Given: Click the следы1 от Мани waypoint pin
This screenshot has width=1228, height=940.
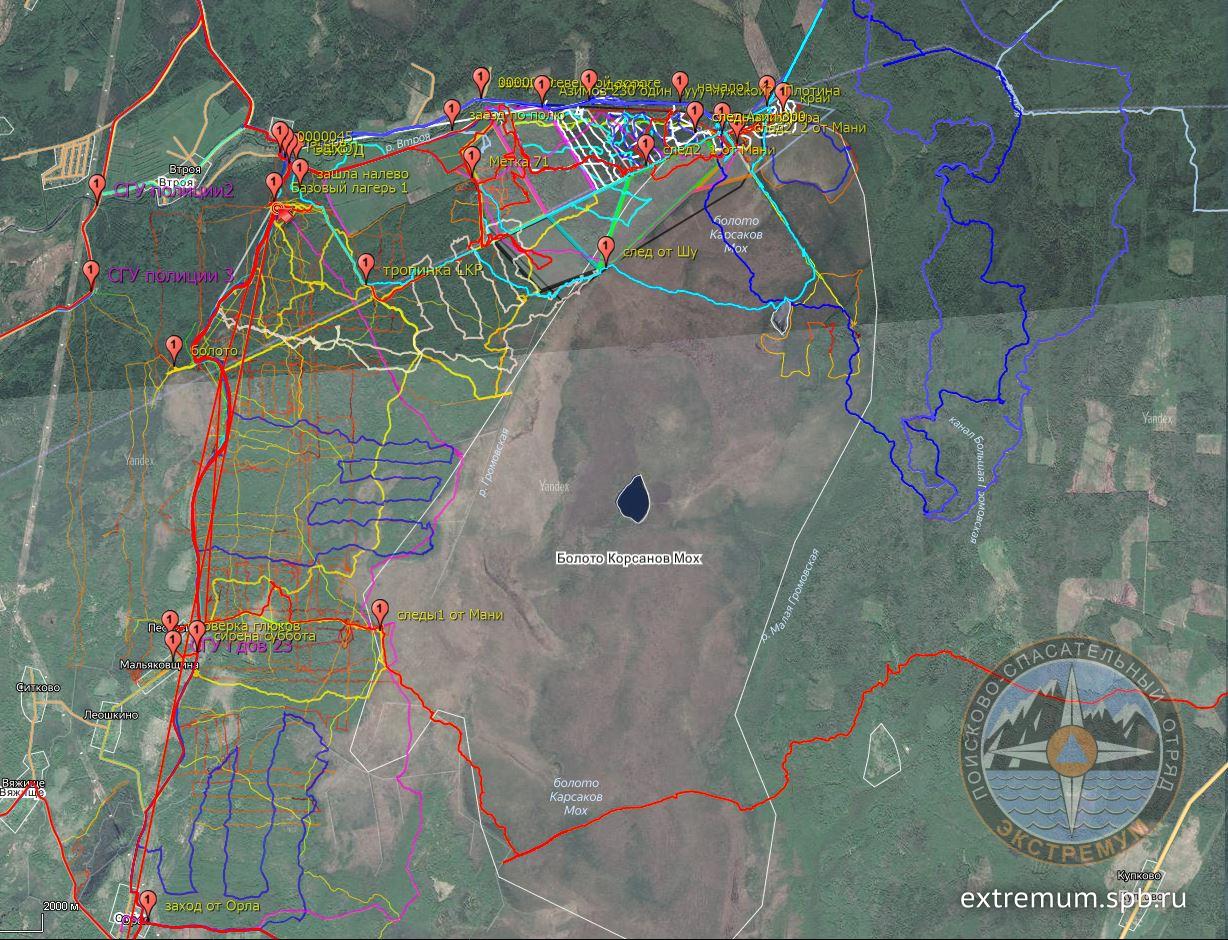Looking at the screenshot, I should coord(380,612).
